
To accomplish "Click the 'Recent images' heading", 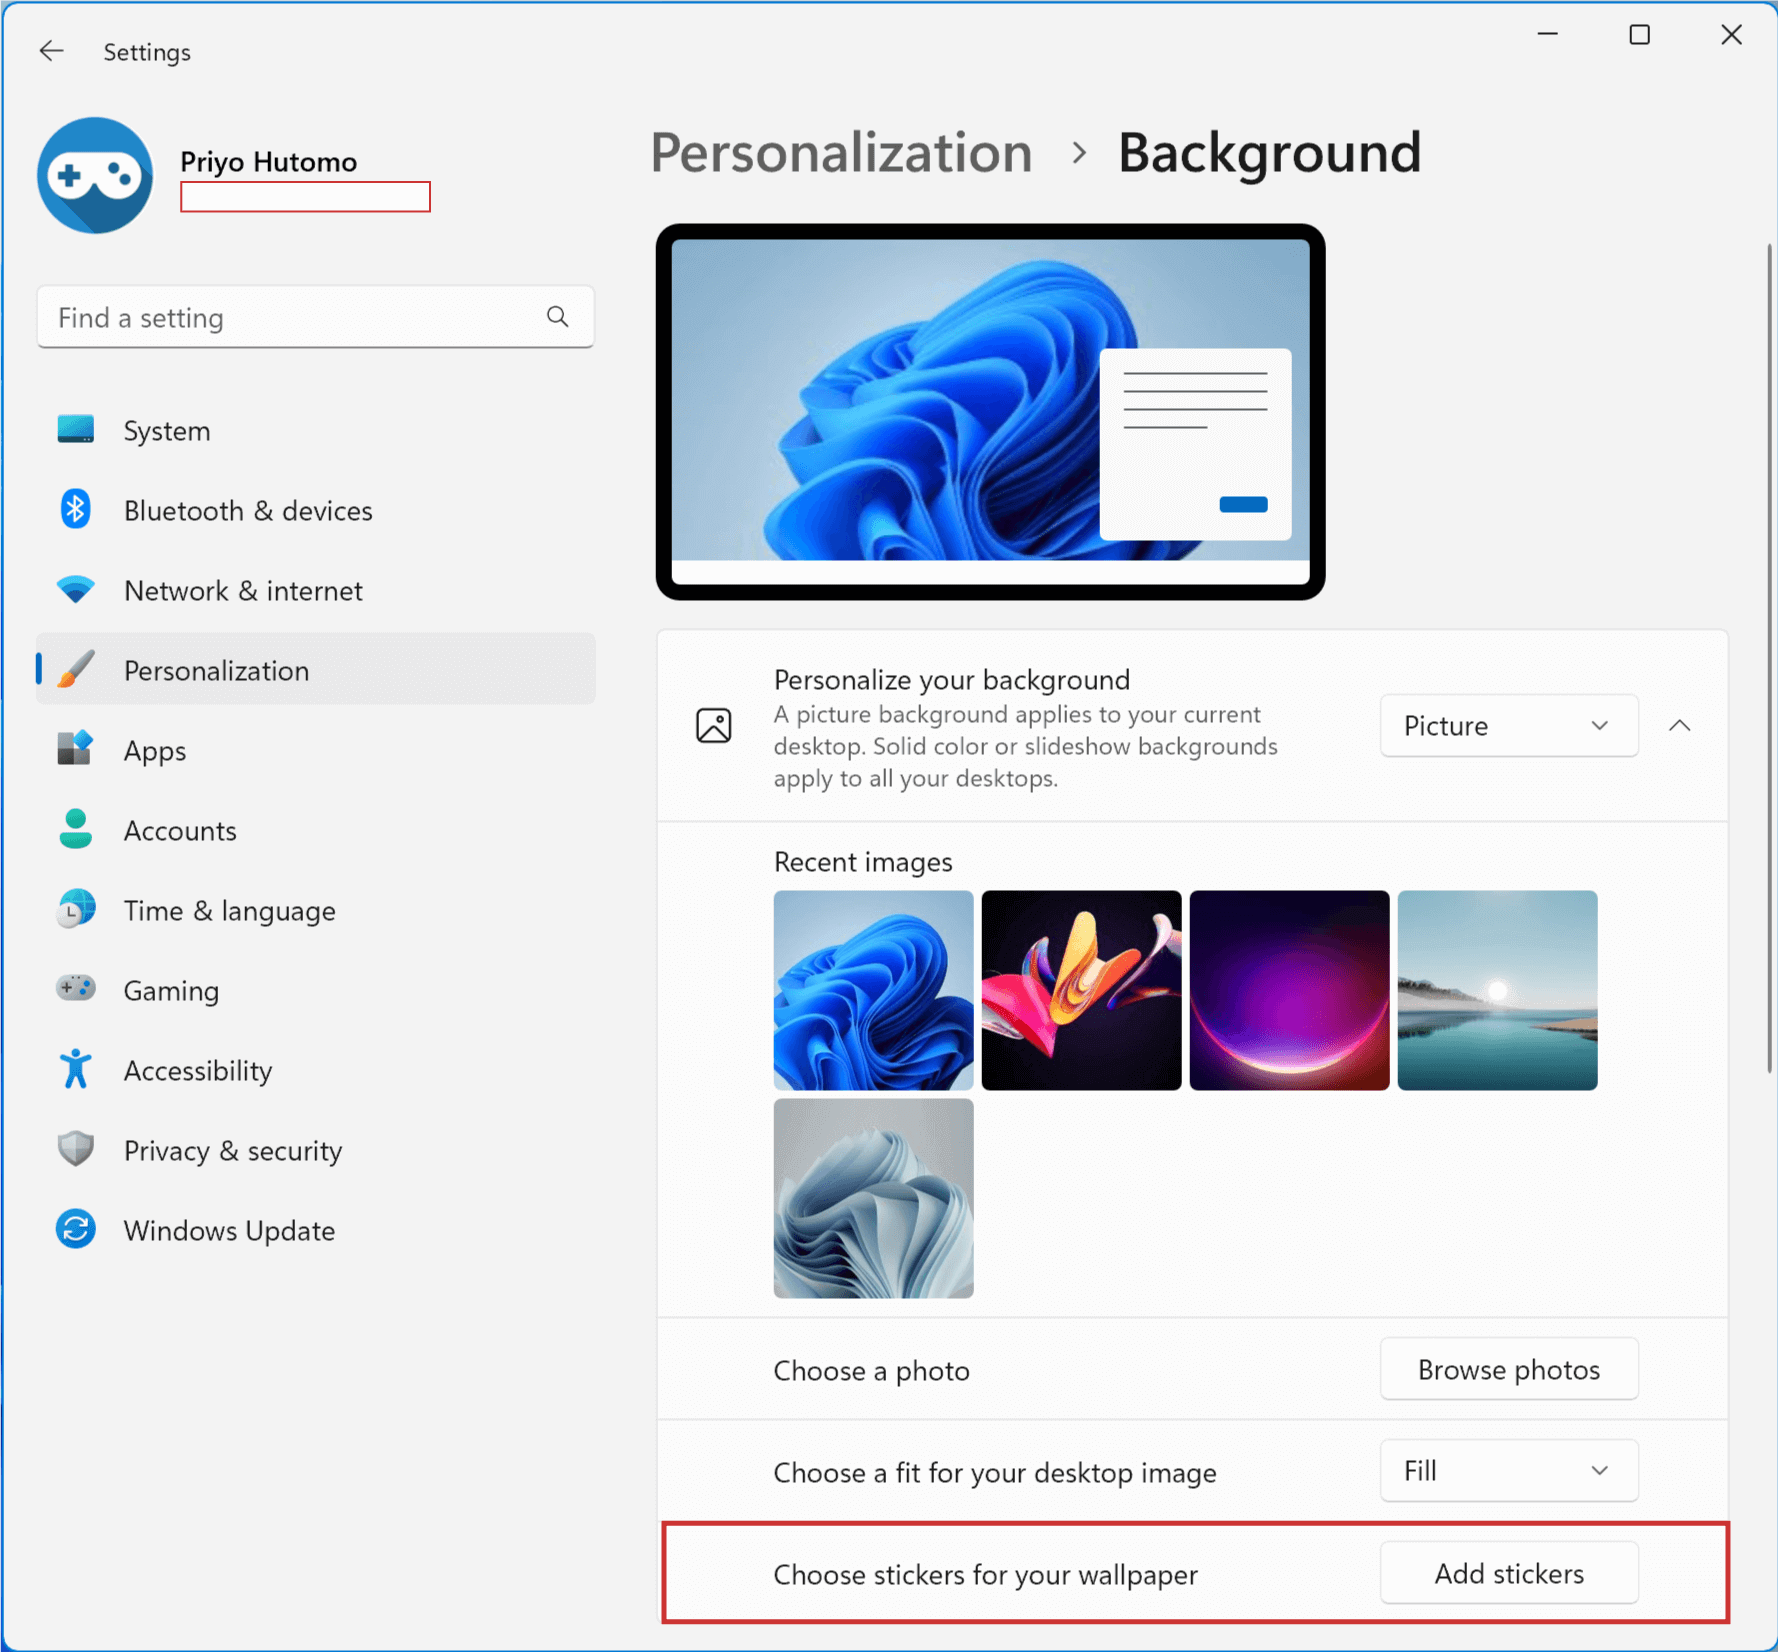I will point(863,861).
